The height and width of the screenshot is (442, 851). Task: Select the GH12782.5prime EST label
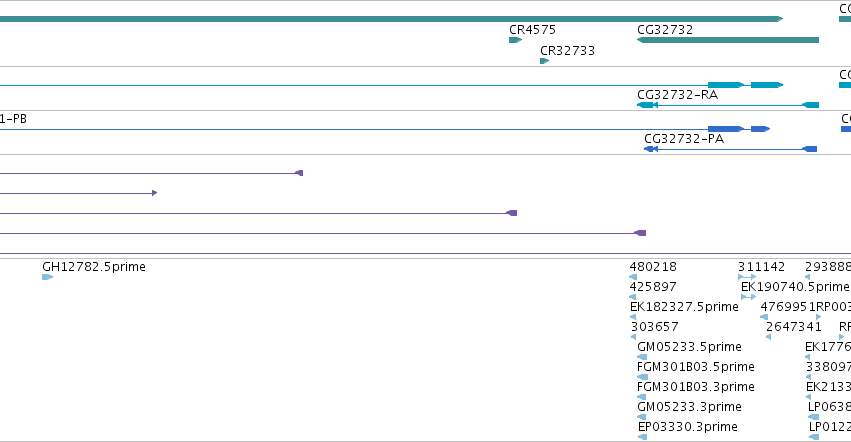pyautogui.click(x=94, y=267)
